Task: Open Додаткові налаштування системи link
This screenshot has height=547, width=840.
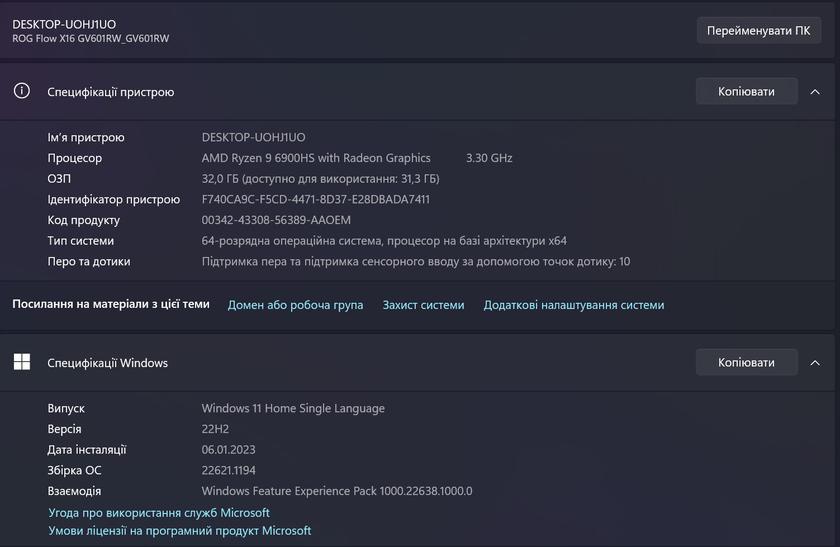Action: tap(574, 305)
